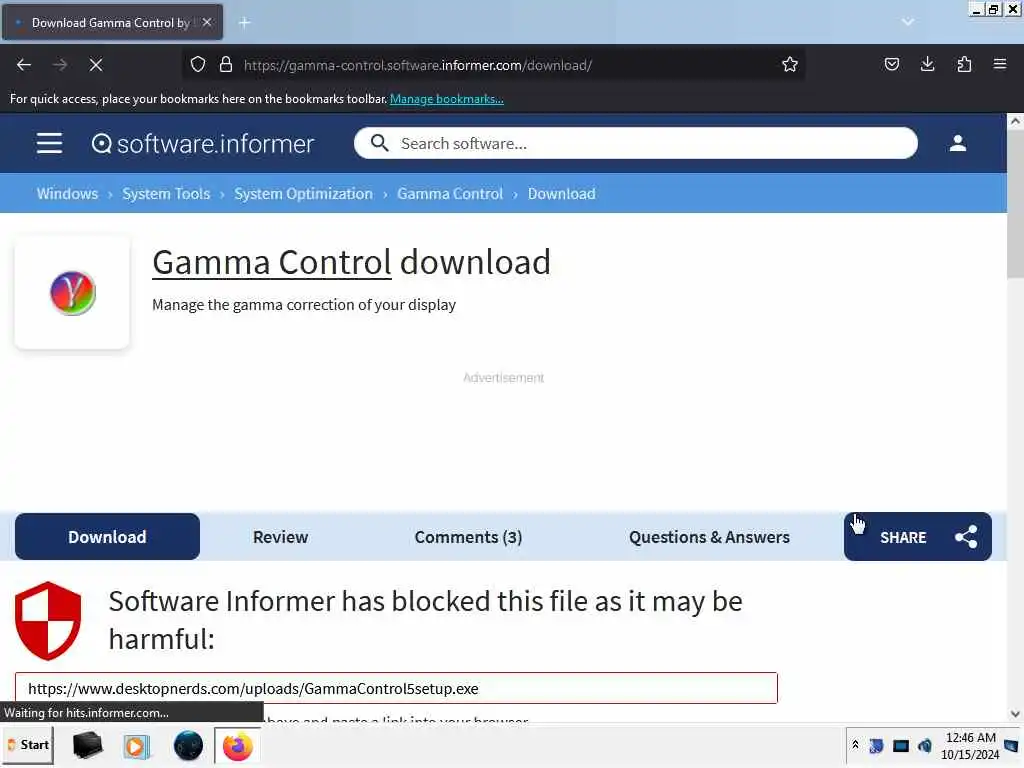Image resolution: width=1024 pixels, height=768 pixels.
Task: Go to the software.informer home logo
Action: [x=203, y=144]
